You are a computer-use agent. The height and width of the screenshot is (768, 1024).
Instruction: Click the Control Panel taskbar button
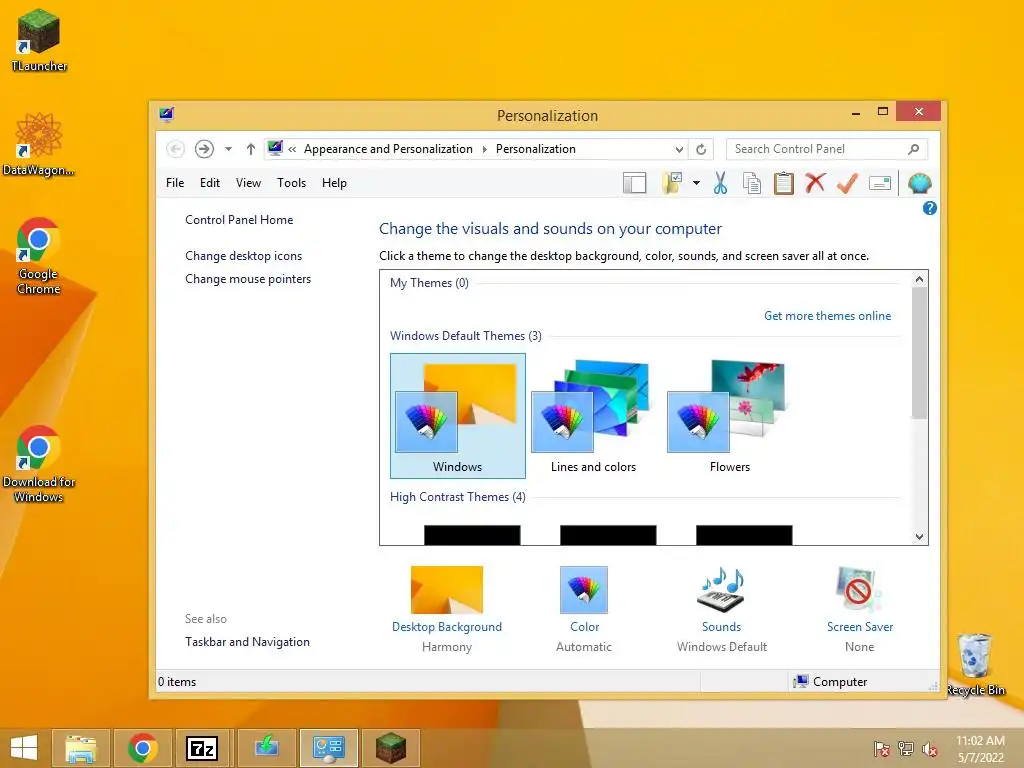coord(328,748)
